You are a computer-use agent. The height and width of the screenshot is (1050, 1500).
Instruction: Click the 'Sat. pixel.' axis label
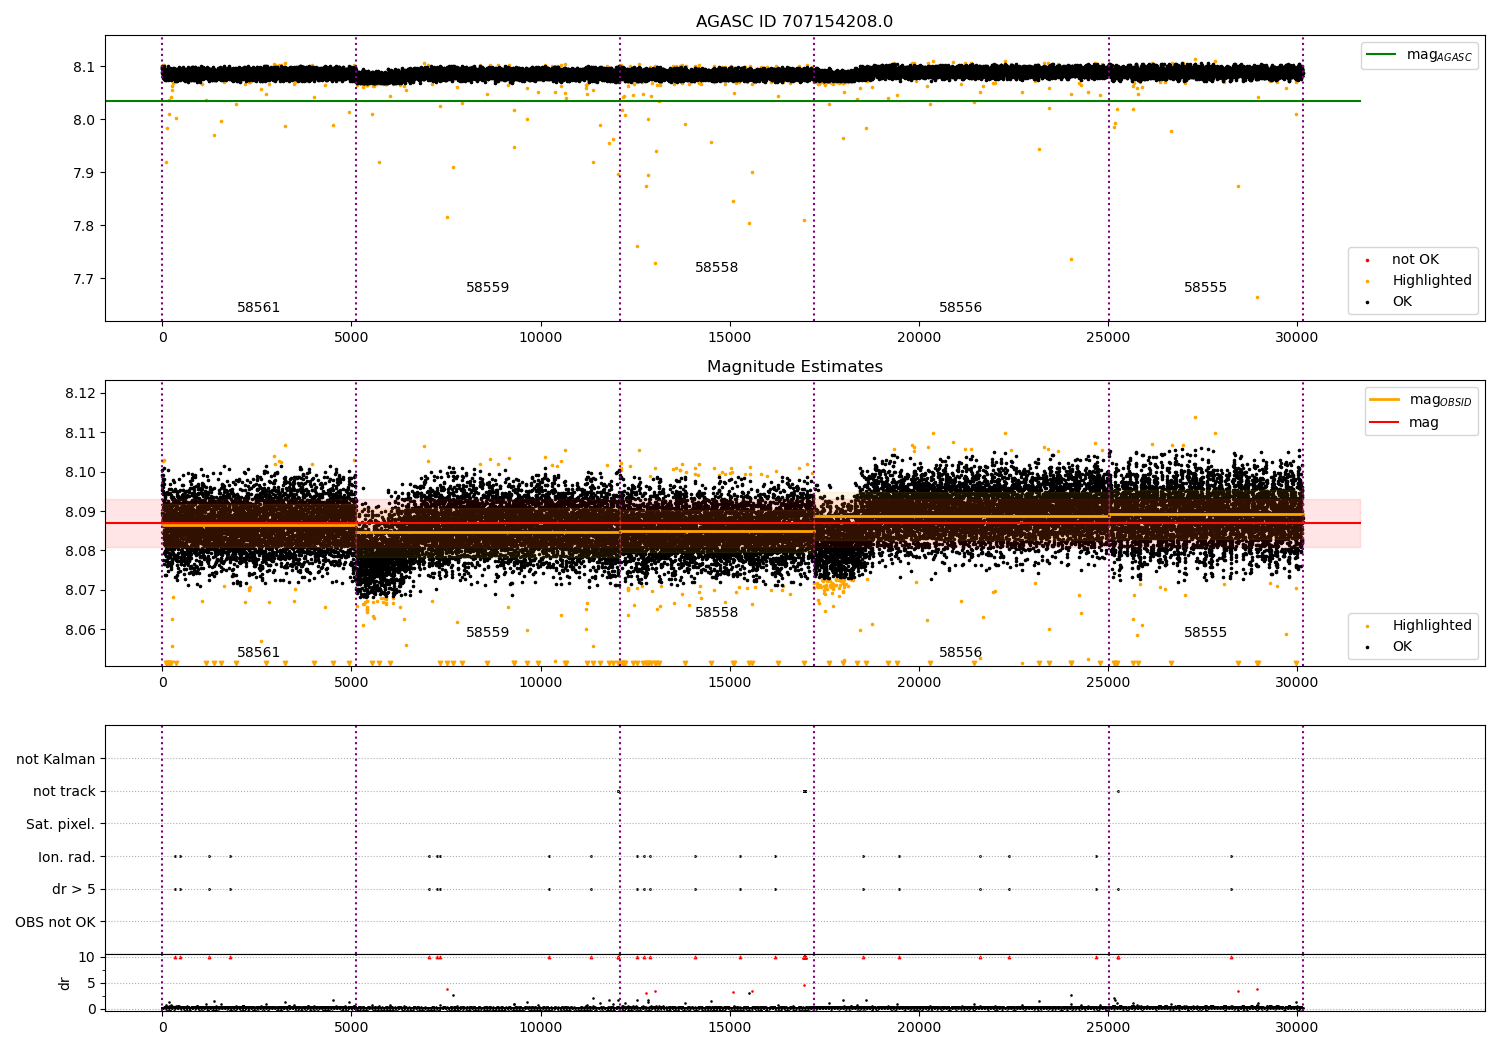pos(61,825)
